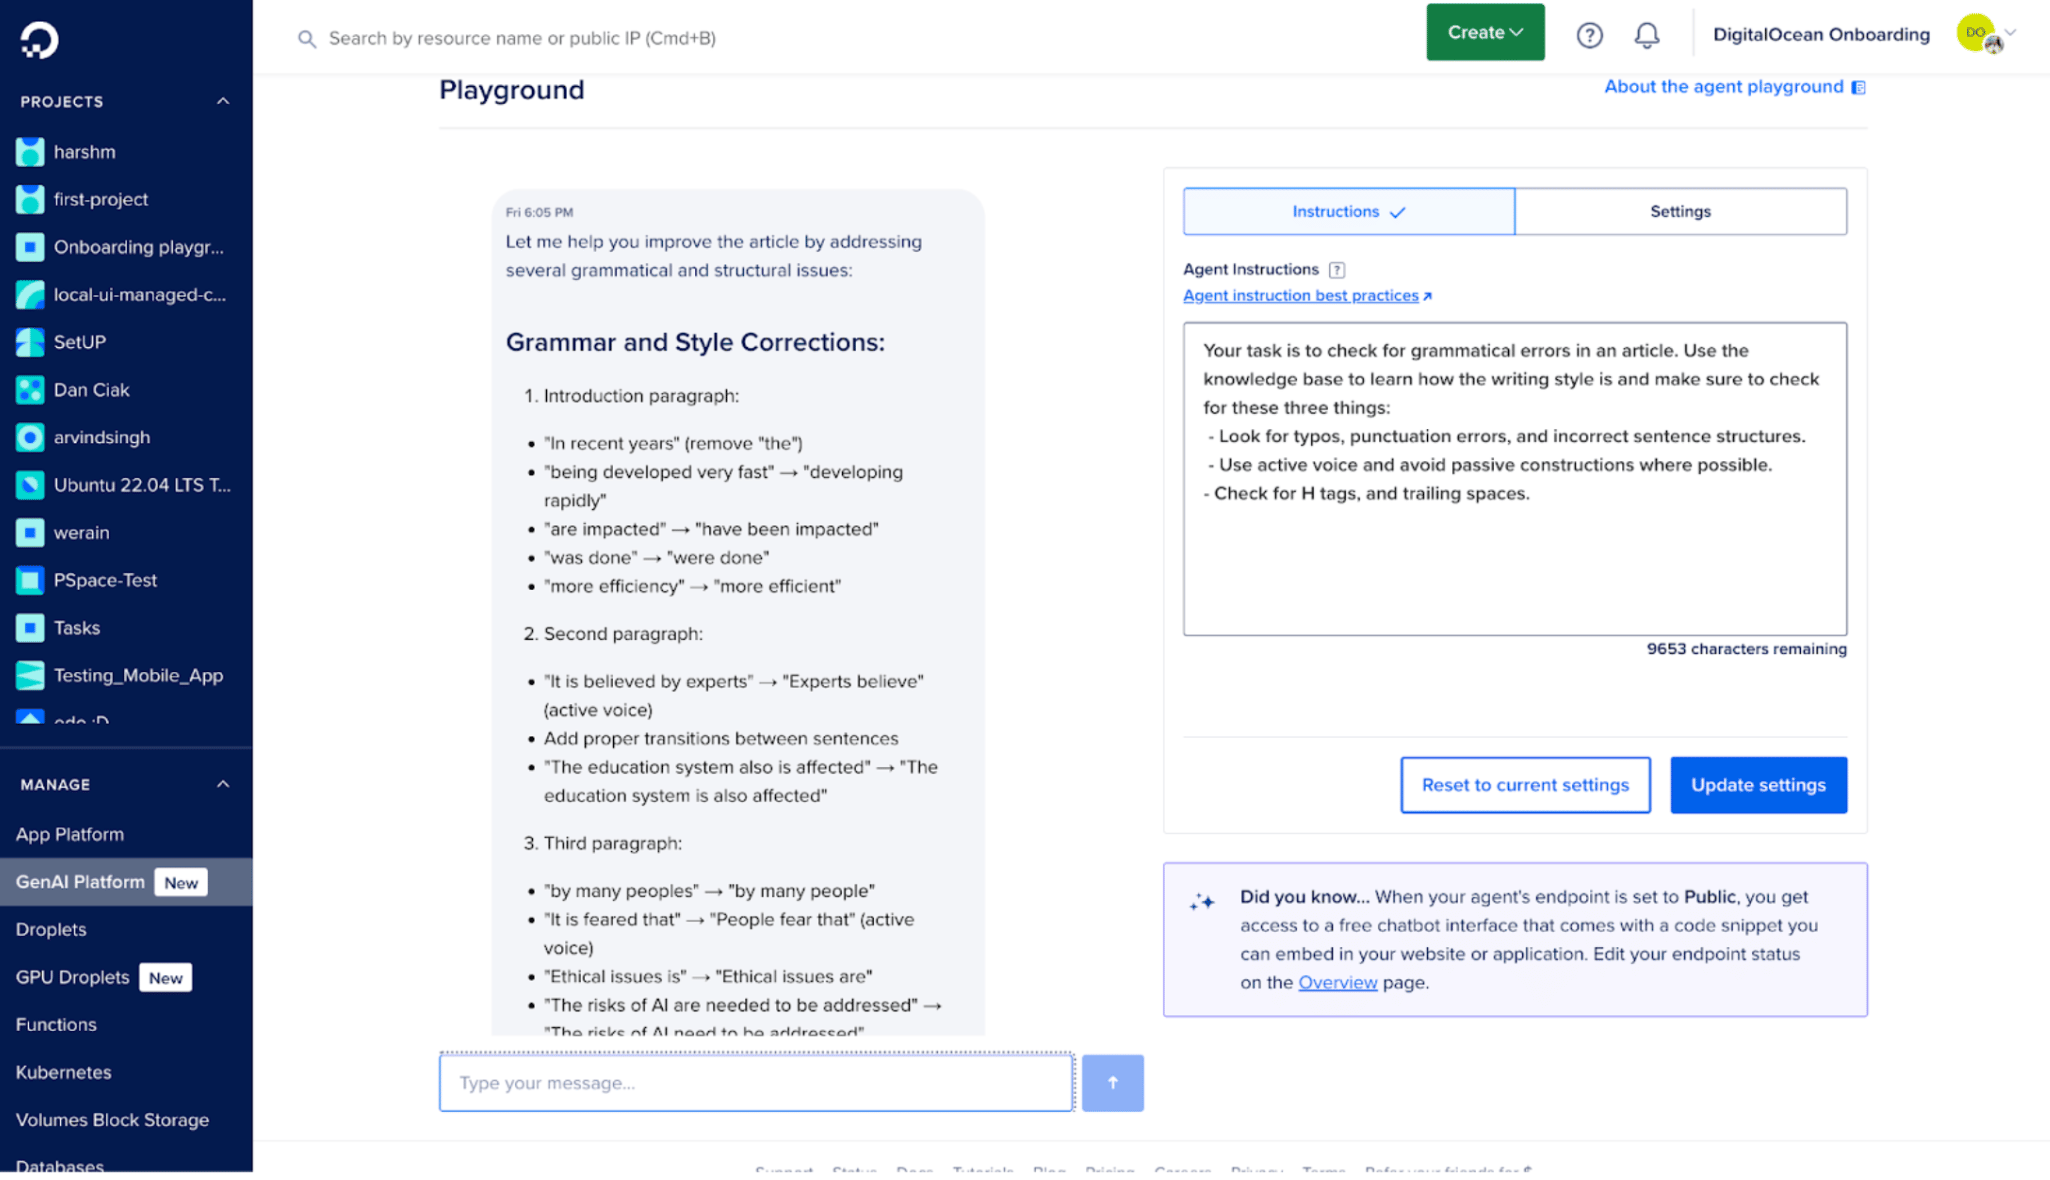Click the Ubuntu 22.04 LTS project icon

tap(30, 485)
